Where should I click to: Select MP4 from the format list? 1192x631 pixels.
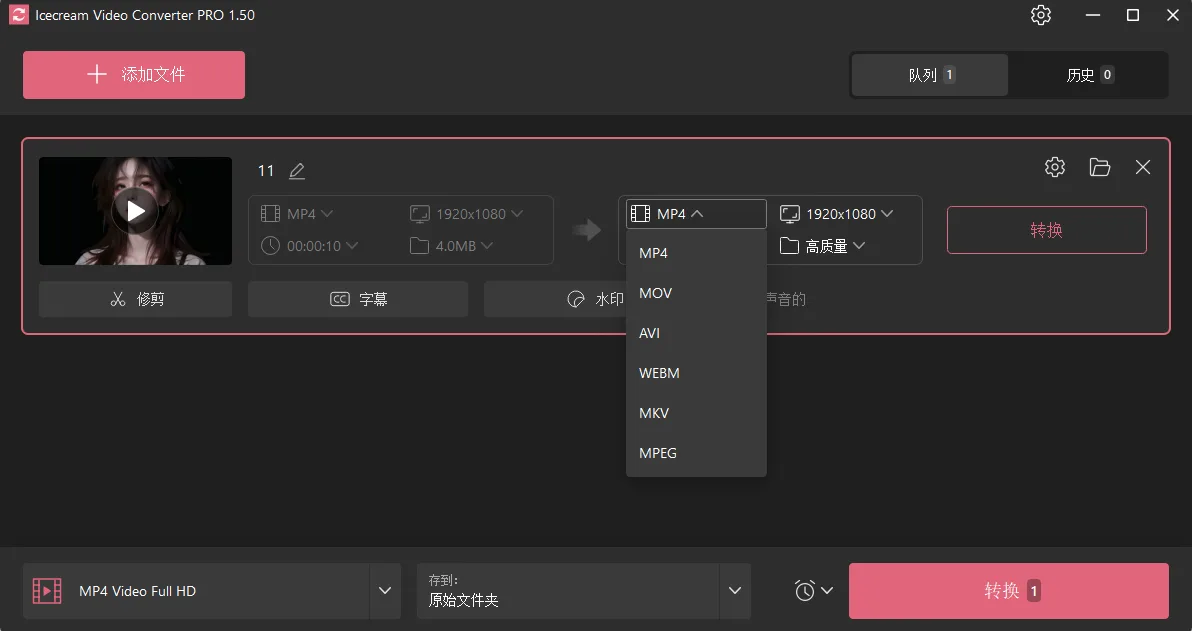point(696,253)
